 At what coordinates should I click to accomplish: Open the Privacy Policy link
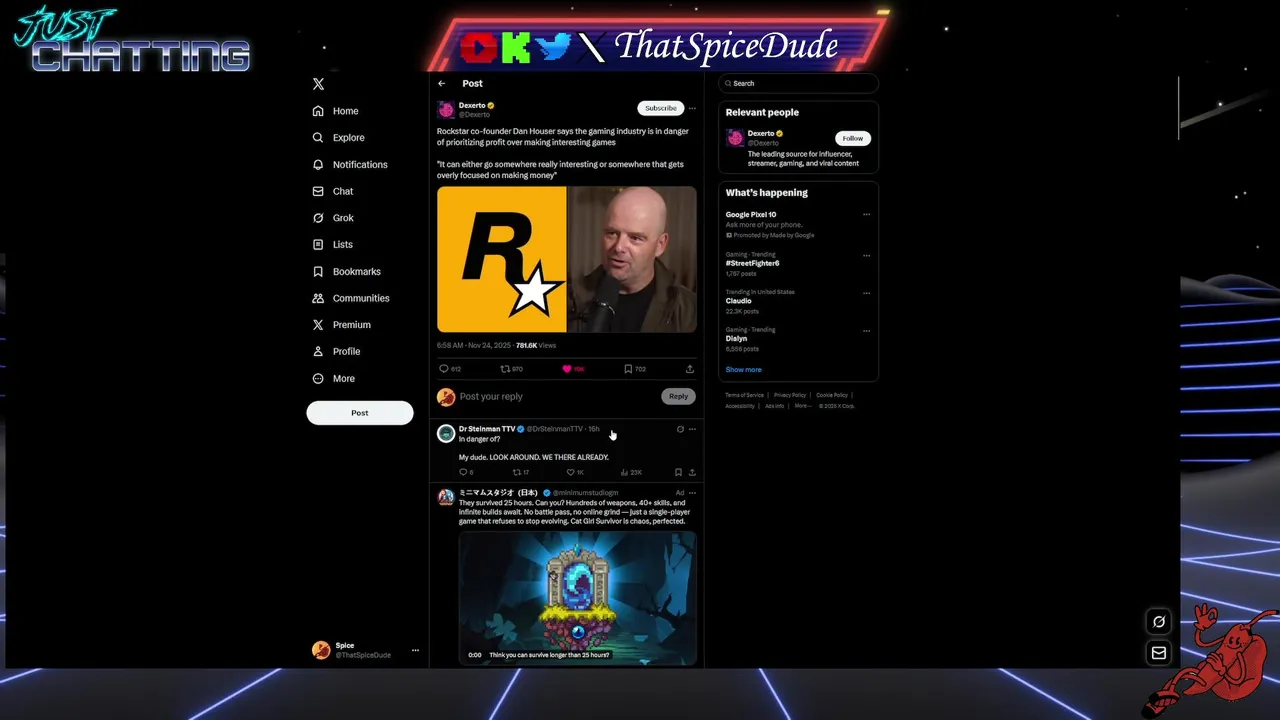pos(789,395)
